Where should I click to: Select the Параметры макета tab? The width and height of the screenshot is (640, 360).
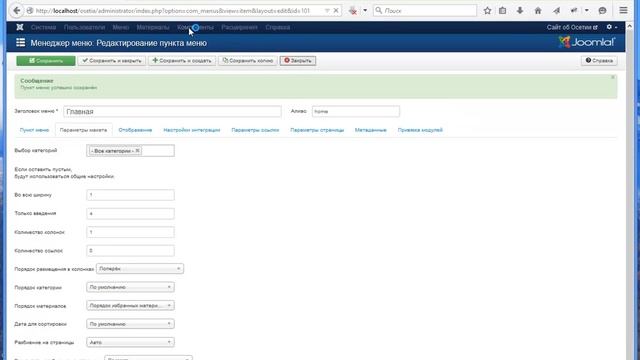tap(83, 130)
